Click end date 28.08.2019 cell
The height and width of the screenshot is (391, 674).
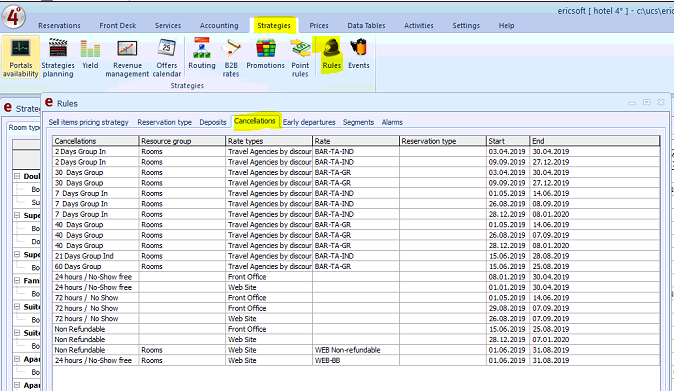click(595, 256)
